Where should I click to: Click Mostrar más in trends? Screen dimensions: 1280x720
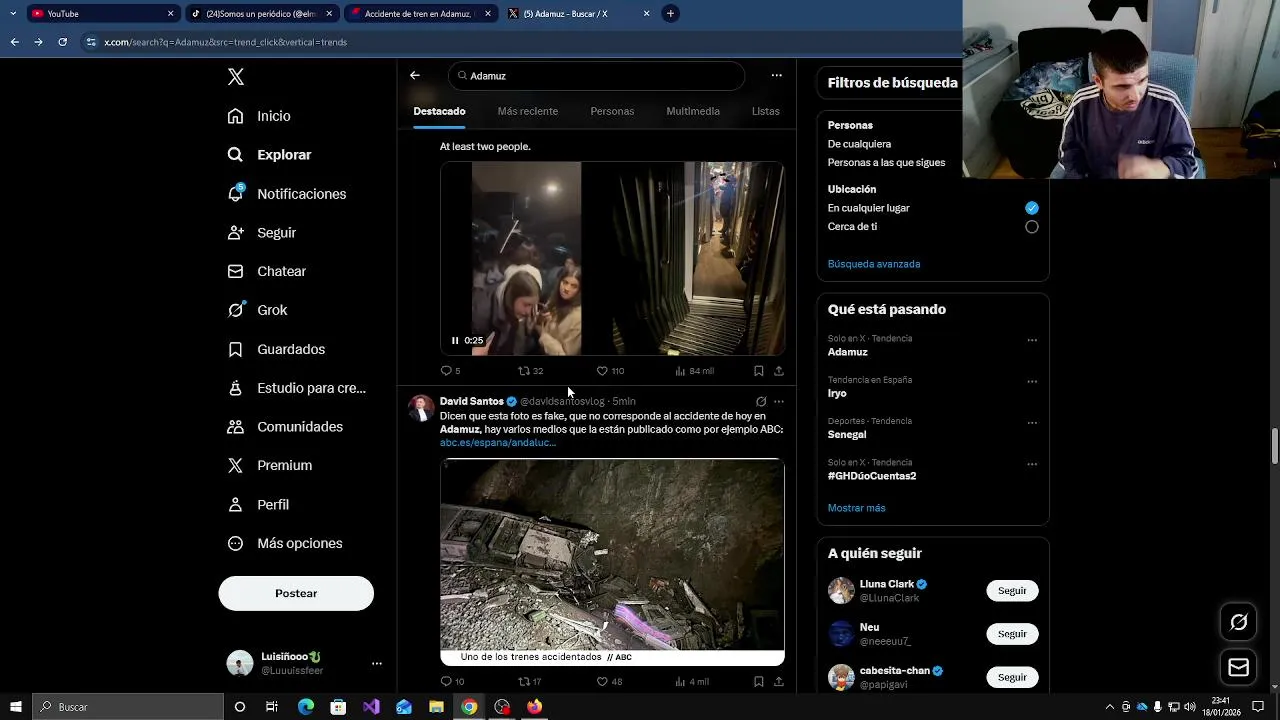tap(856, 508)
